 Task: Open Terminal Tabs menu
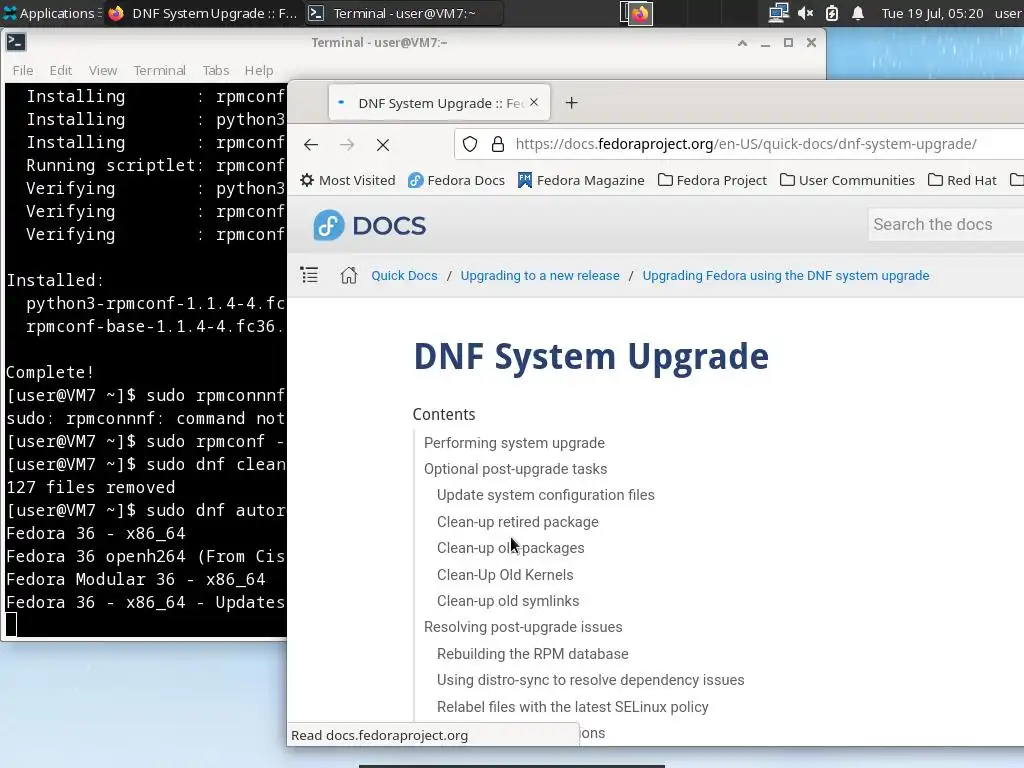pos(216,71)
